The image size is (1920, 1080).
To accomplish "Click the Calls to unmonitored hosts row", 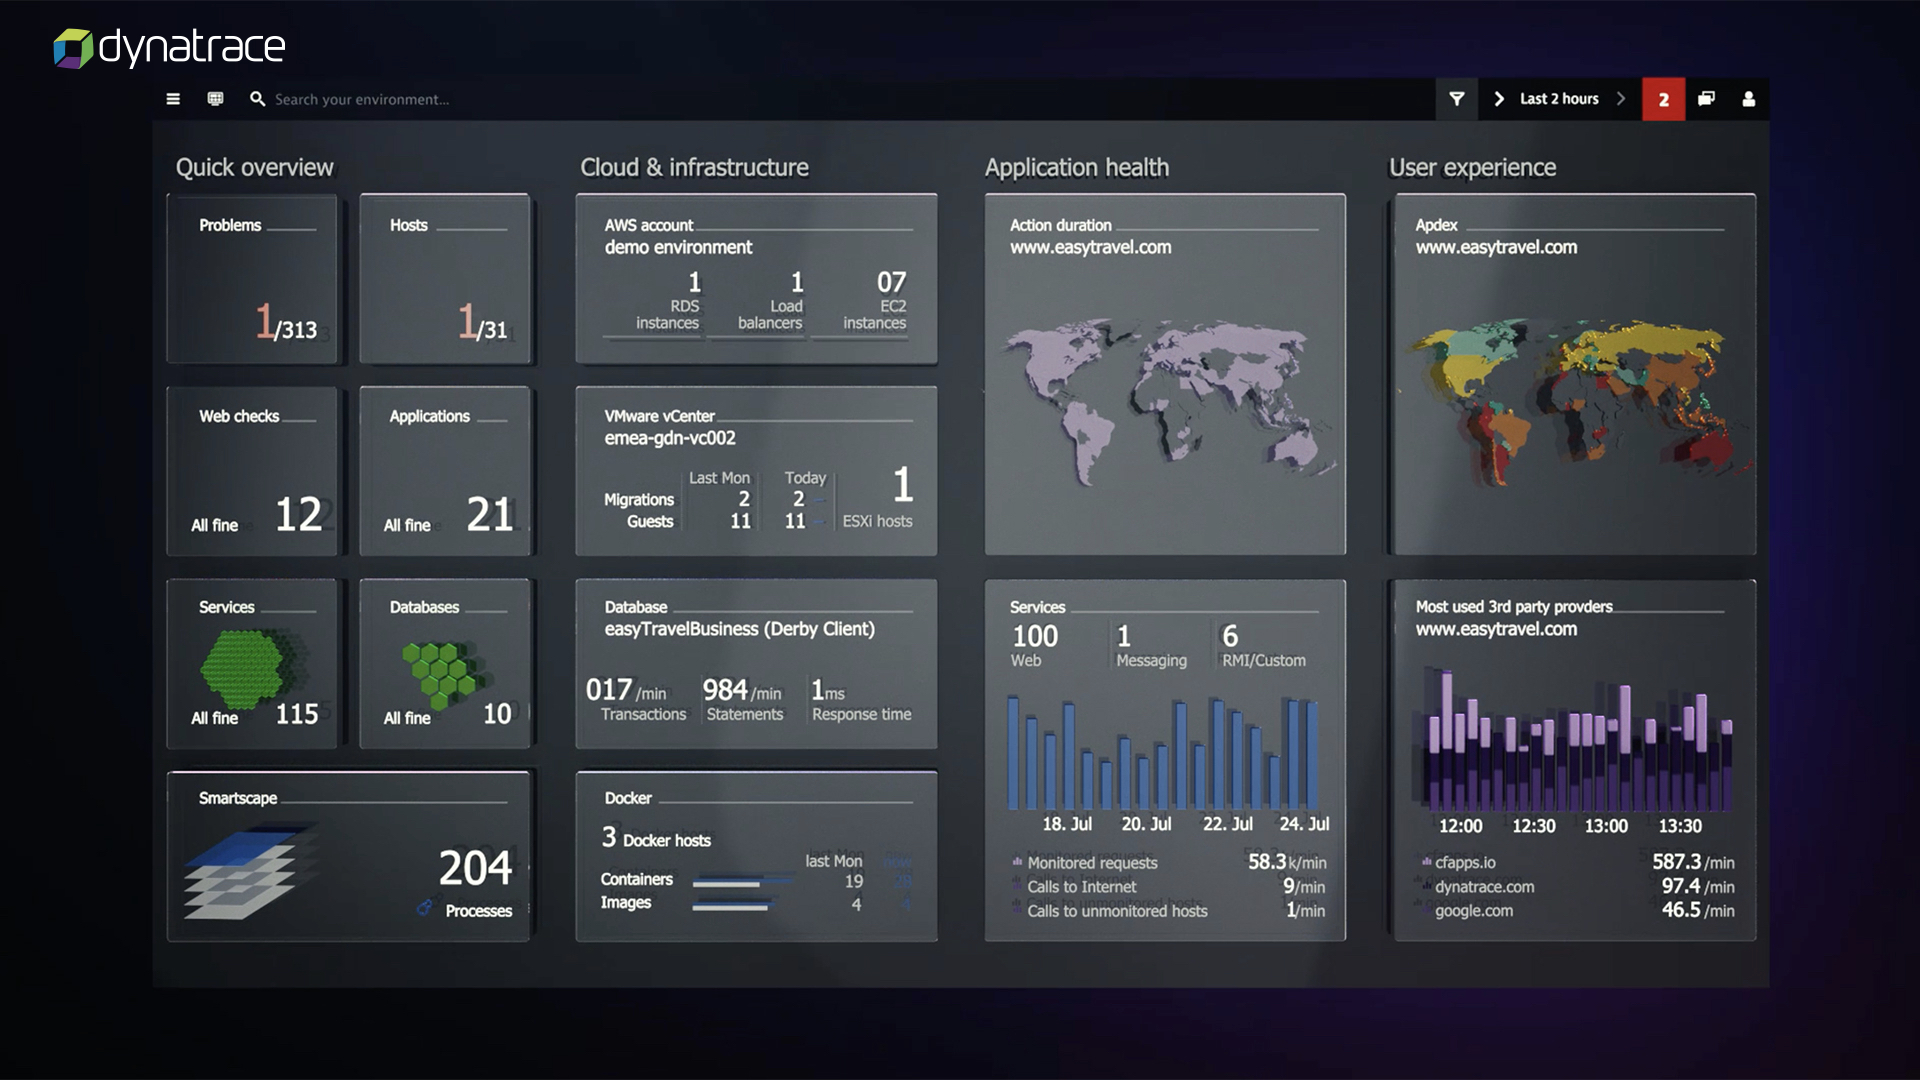I will click(1168, 911).
